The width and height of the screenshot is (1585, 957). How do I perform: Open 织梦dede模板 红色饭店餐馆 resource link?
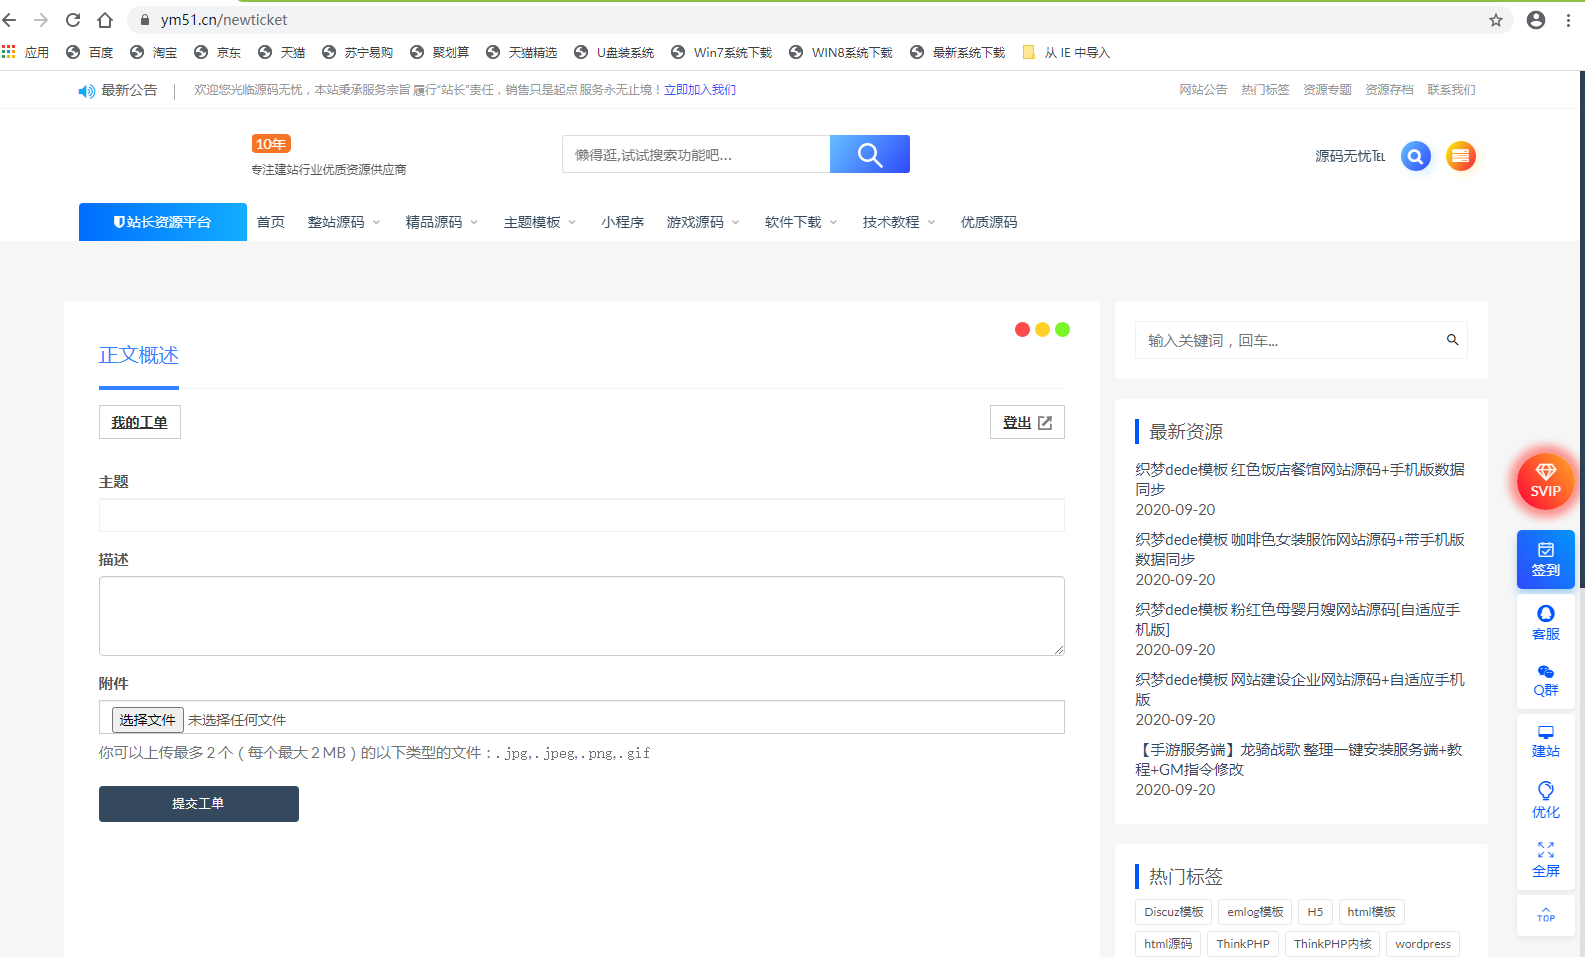(1300, 479)
